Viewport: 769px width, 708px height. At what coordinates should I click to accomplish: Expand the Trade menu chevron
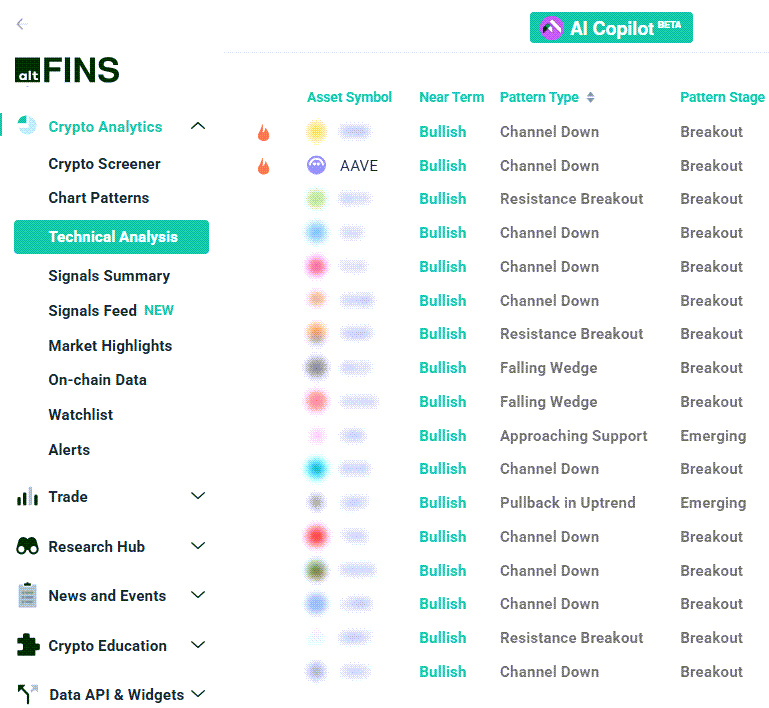198,496
